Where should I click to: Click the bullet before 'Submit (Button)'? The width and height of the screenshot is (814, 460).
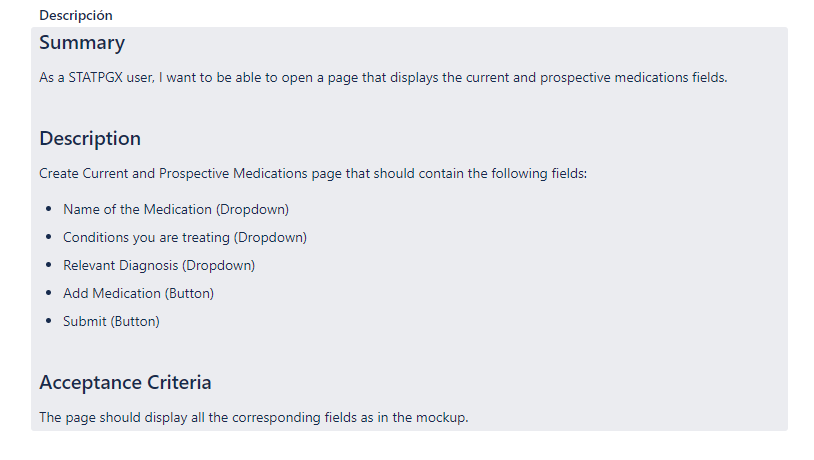click(x=50, y=322)
